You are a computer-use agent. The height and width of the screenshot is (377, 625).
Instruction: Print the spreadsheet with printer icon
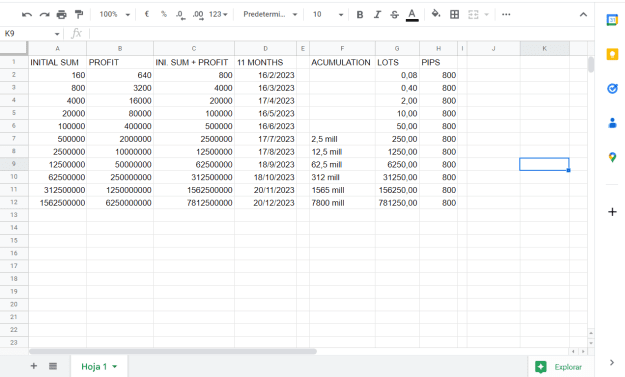pyautogui.click(x=61, y=15)
